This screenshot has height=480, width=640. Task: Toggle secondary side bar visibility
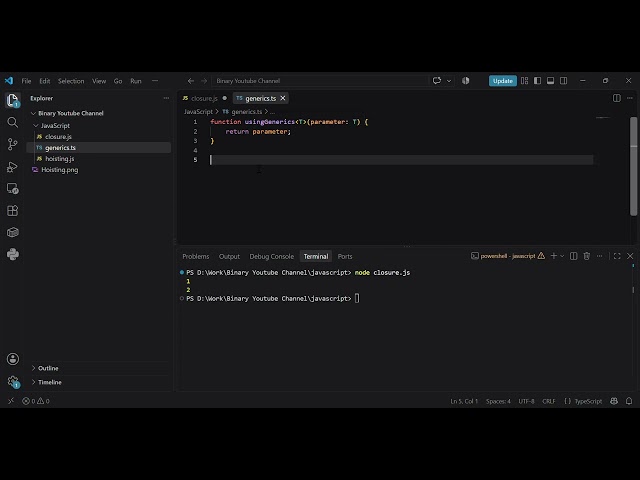pos(564,81)
